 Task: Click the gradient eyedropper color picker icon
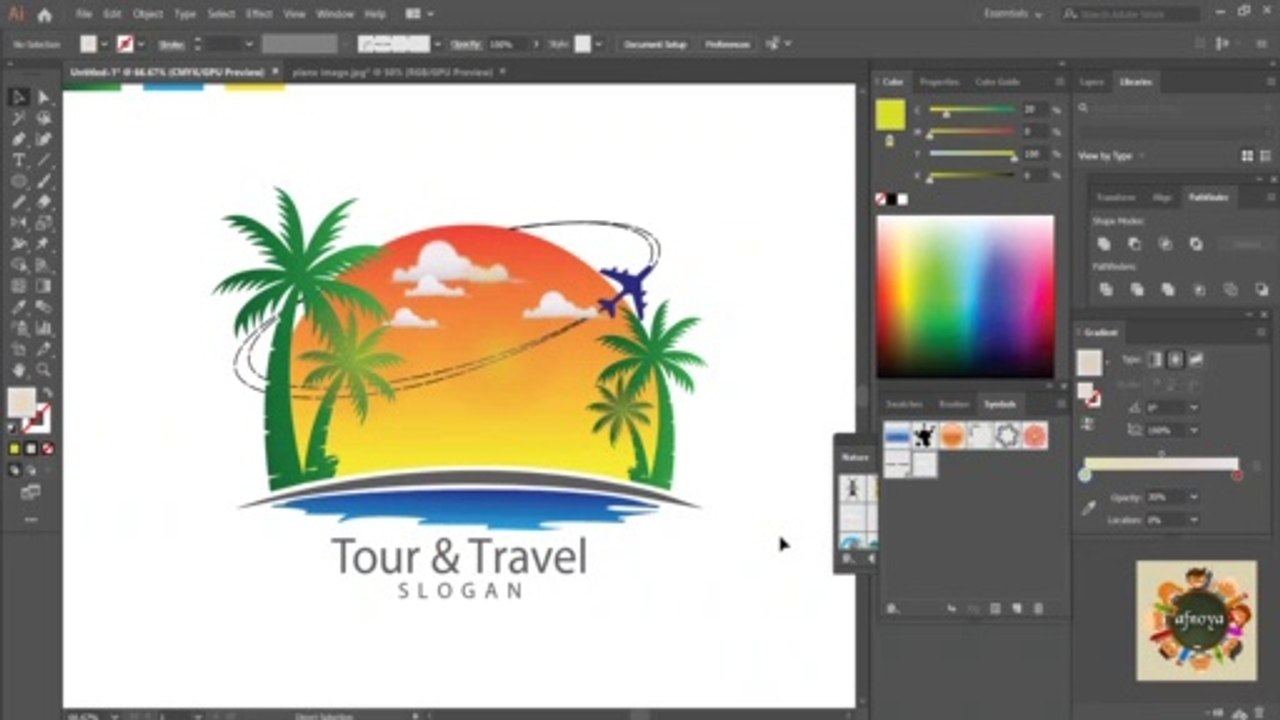click(x=1089, y=508)
